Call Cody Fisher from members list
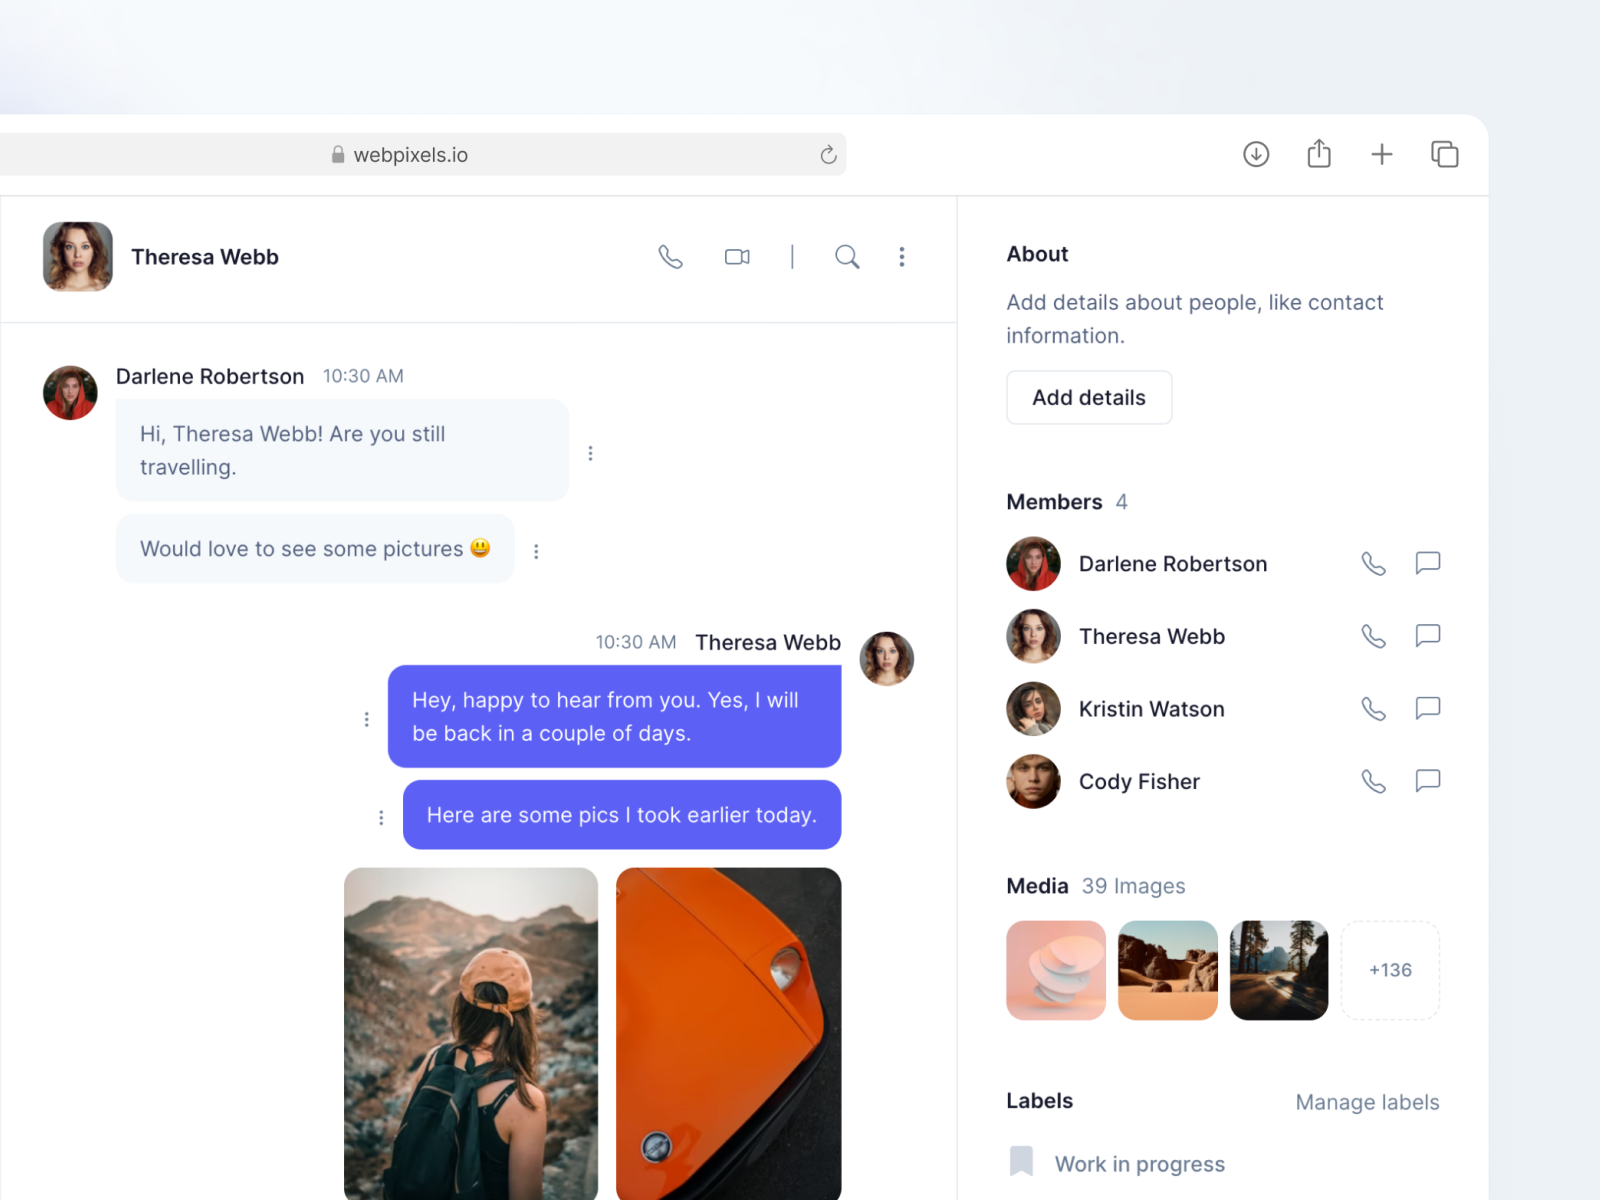The width and height of the screenshot is (1600, 1200). (x=1373, y=781)
